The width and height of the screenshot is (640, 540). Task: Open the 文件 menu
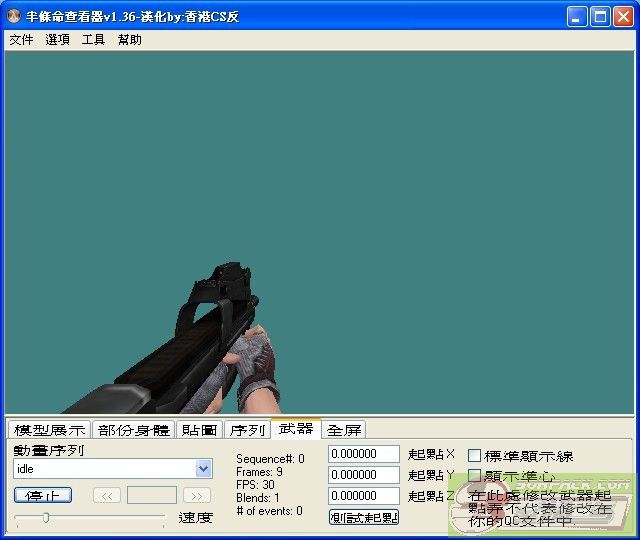point(21,40)
